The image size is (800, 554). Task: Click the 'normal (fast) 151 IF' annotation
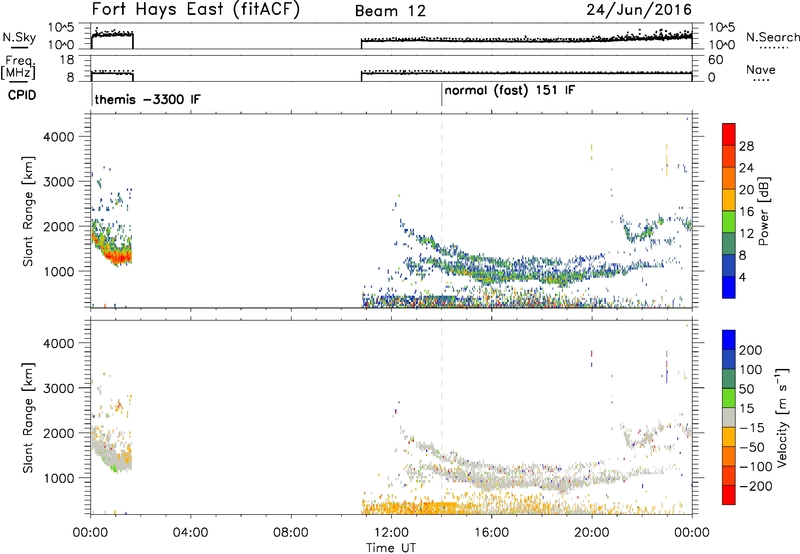509,90
